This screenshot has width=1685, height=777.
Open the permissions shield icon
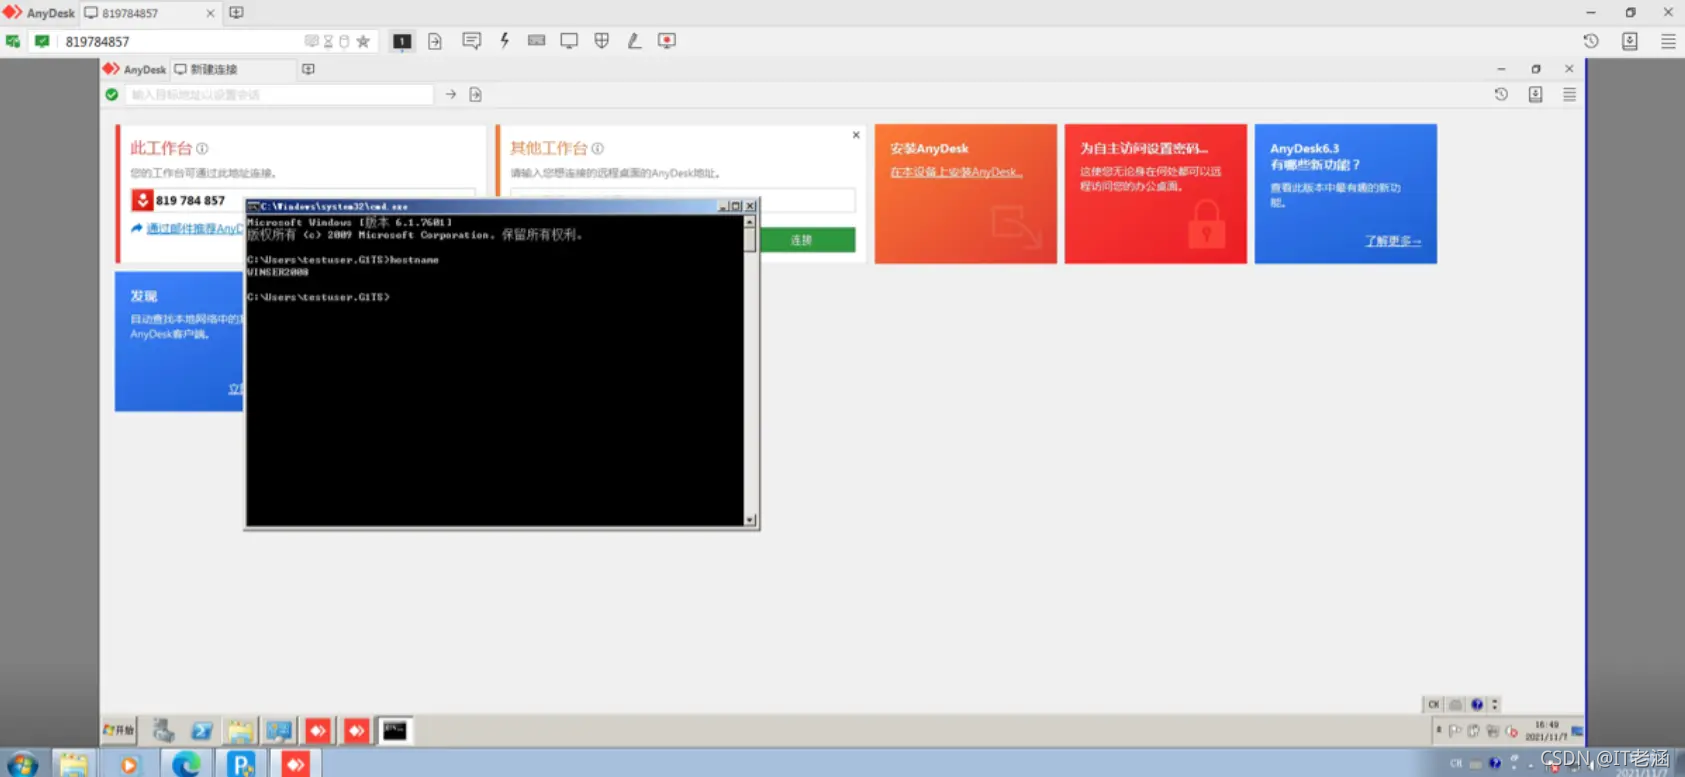click(601, 41)
